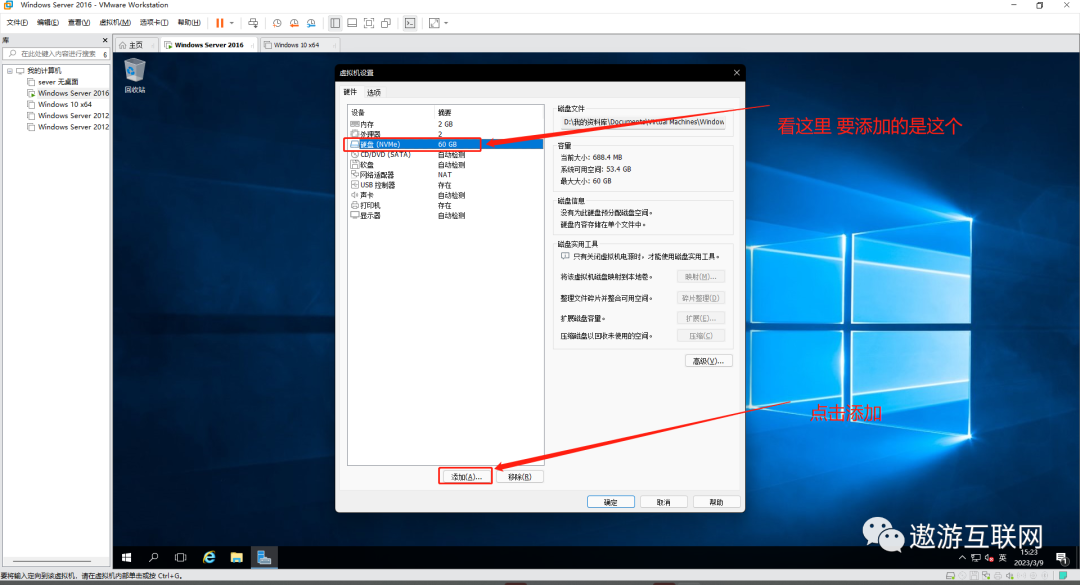Screen dimensions: 1080x585
Task: Close the library panel with X
Action: [105, 40]
